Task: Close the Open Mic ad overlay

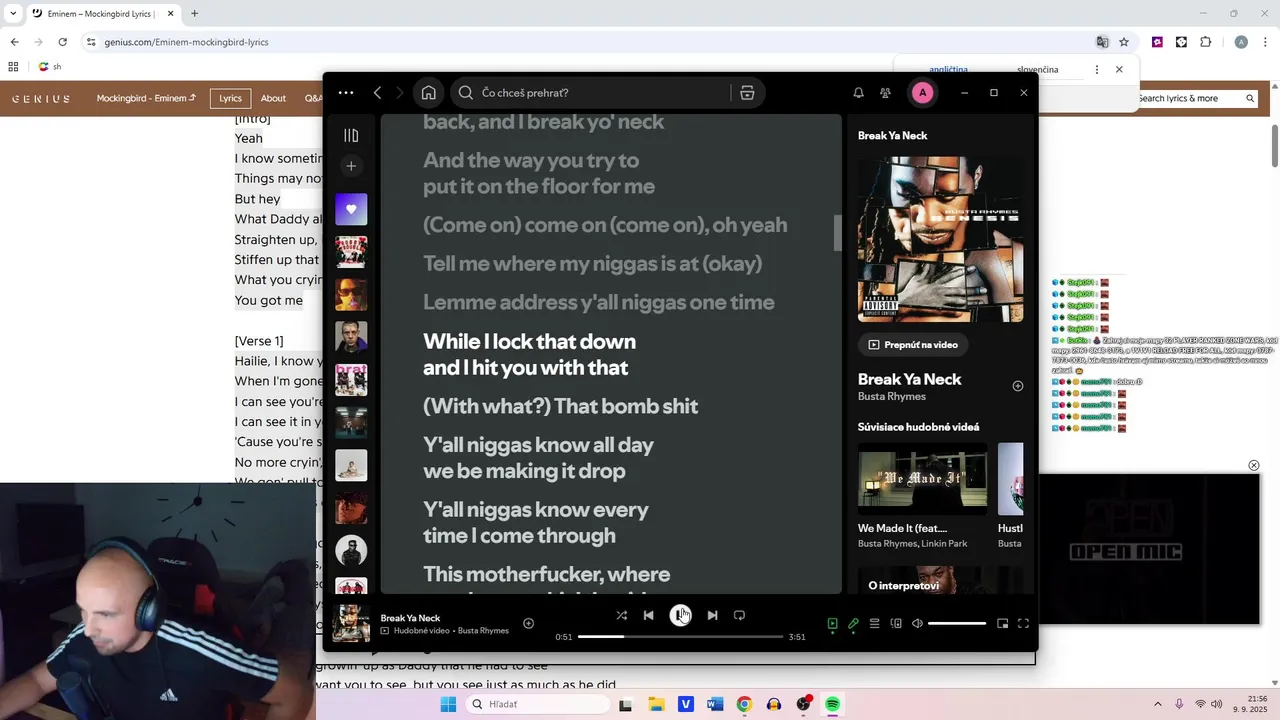Action: (1253, 465)
